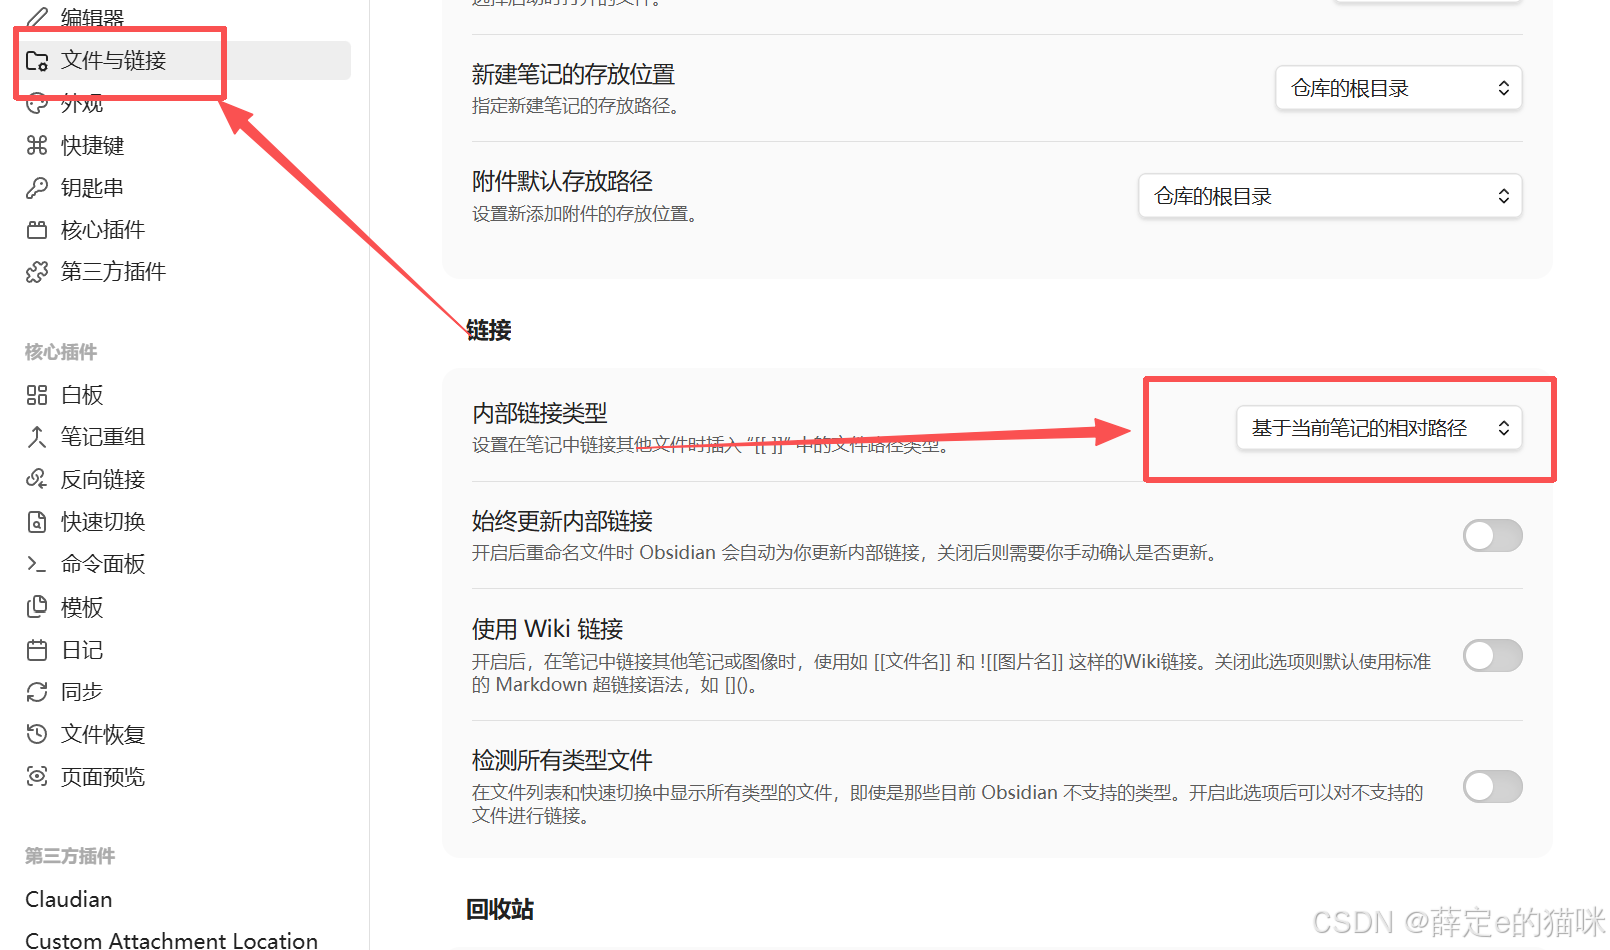Click the Templates (模板) copy icon

(x=37, y=607)
